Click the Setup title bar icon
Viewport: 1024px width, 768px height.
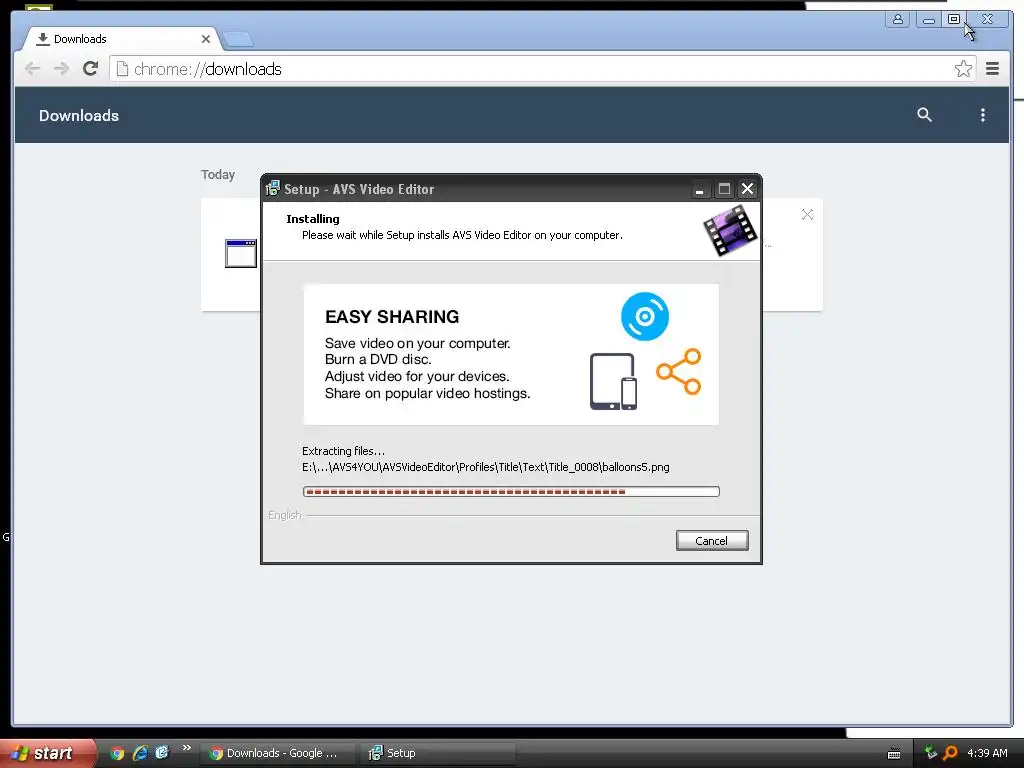(273, 189)
